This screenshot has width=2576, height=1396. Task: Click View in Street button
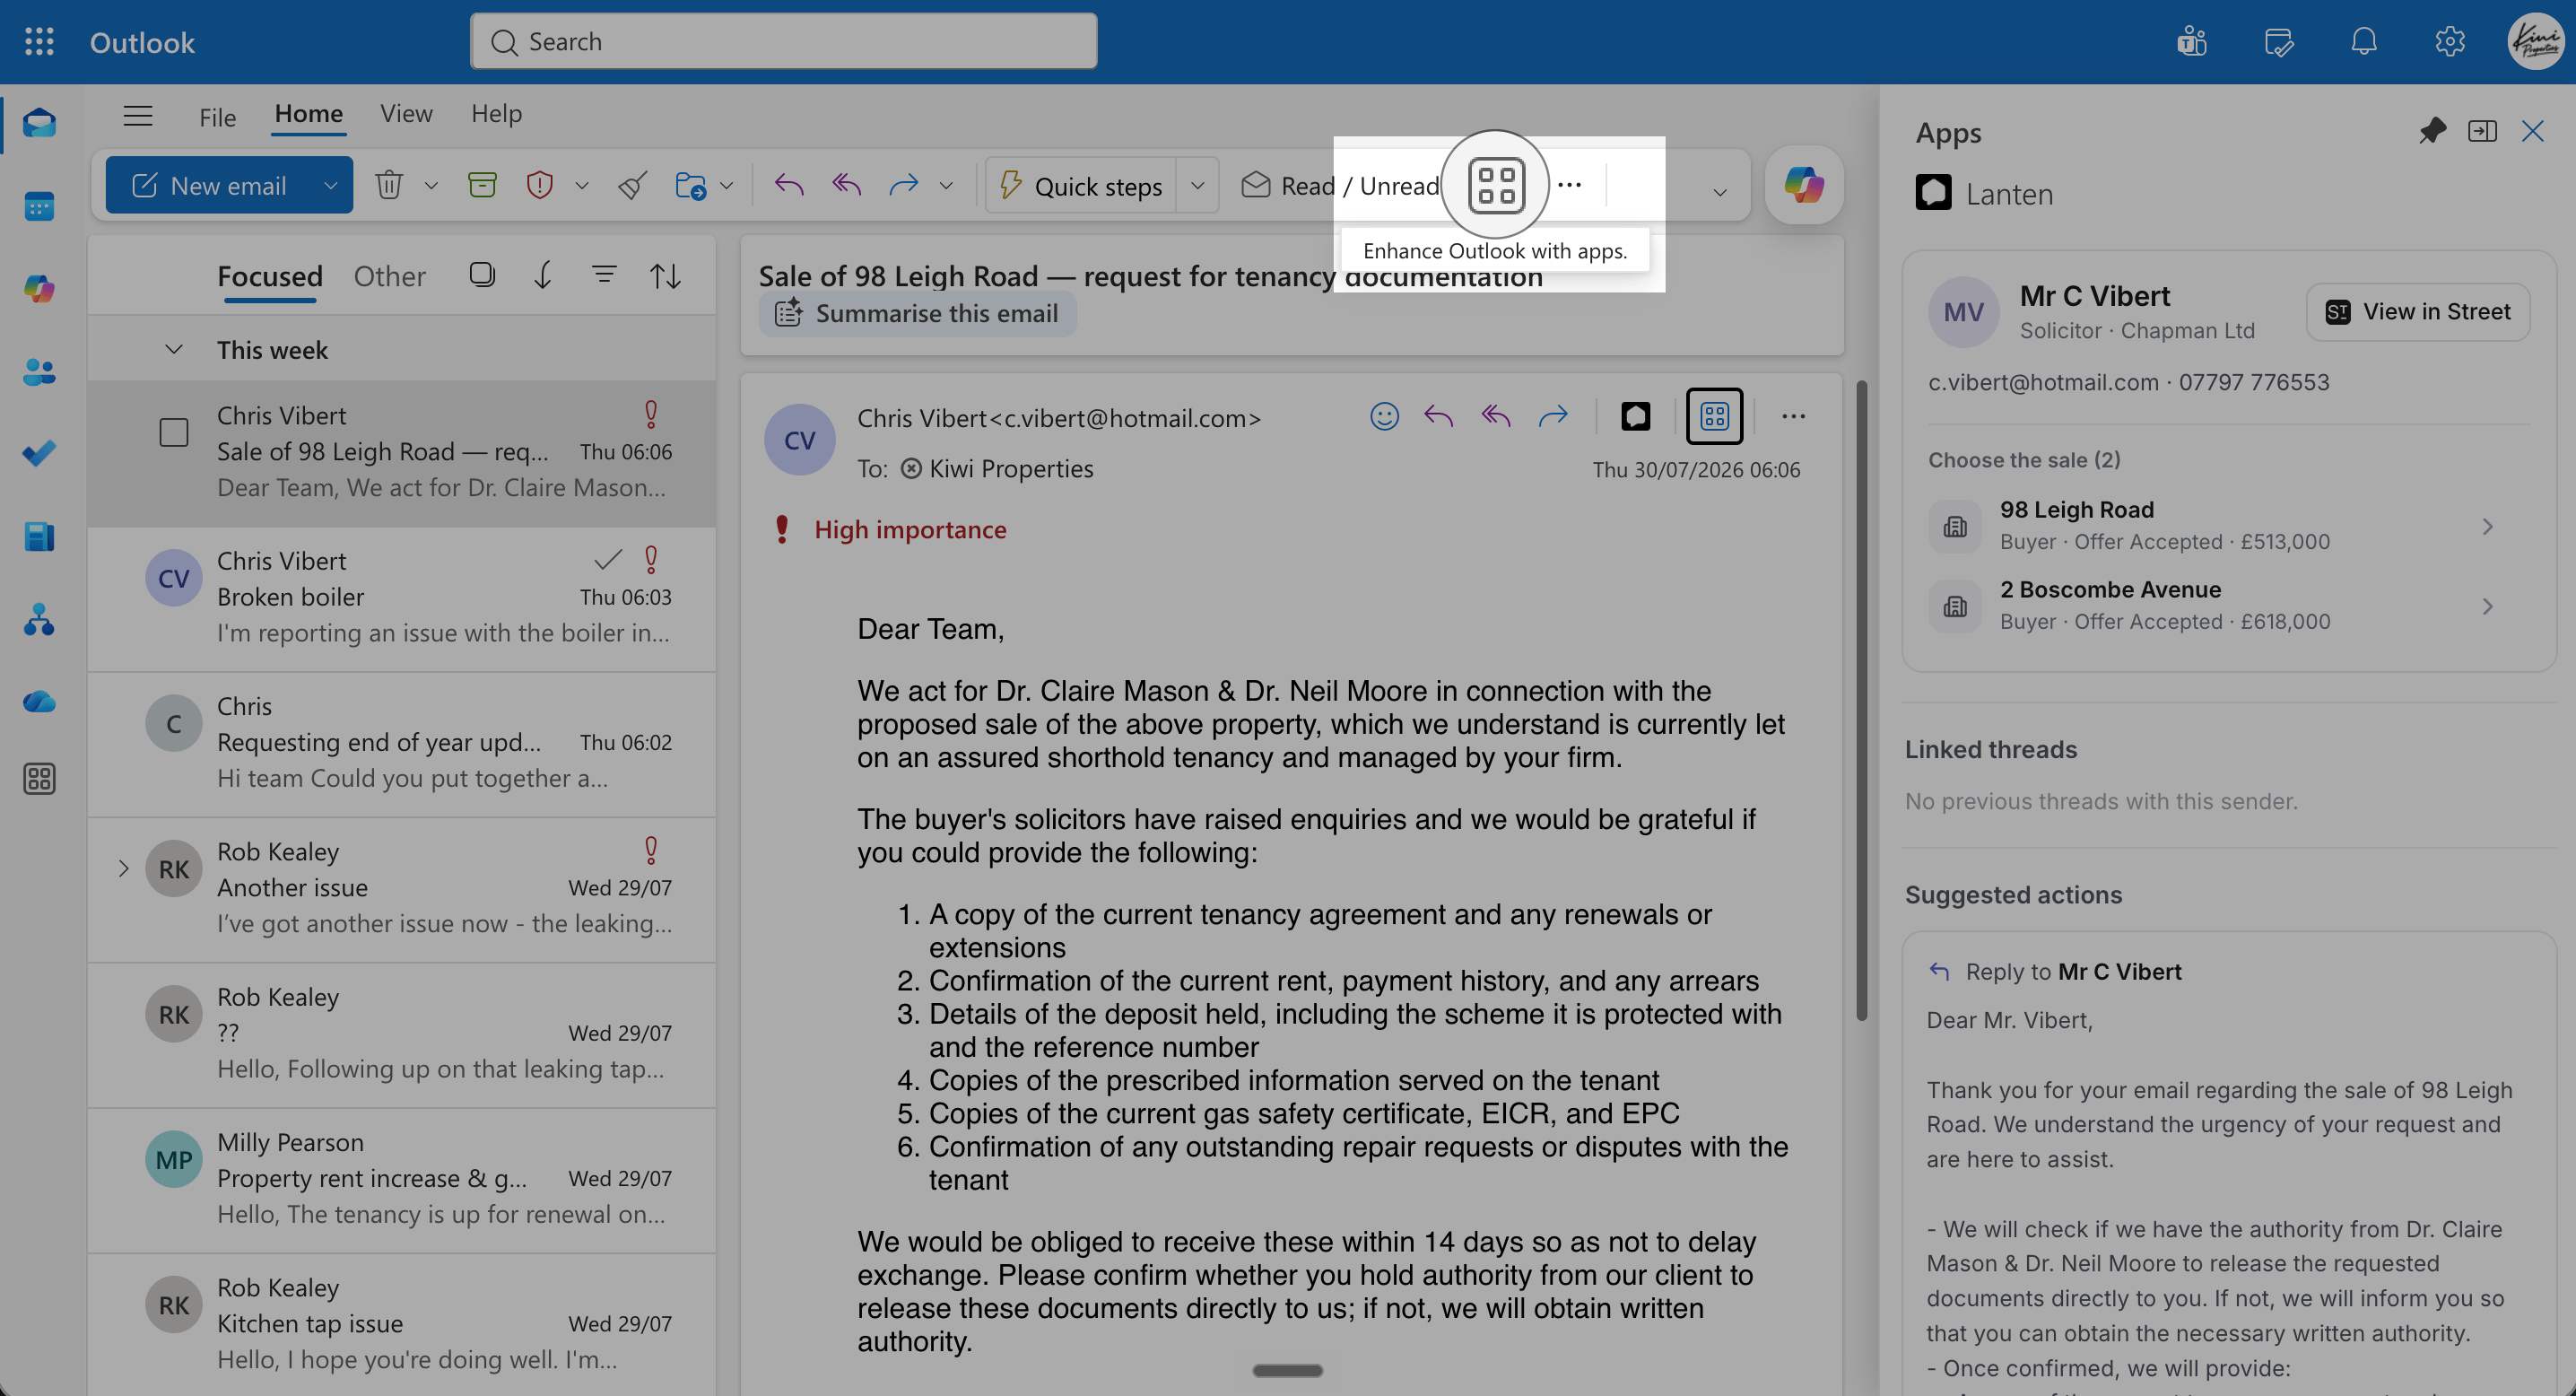[x=2418, y=312]
